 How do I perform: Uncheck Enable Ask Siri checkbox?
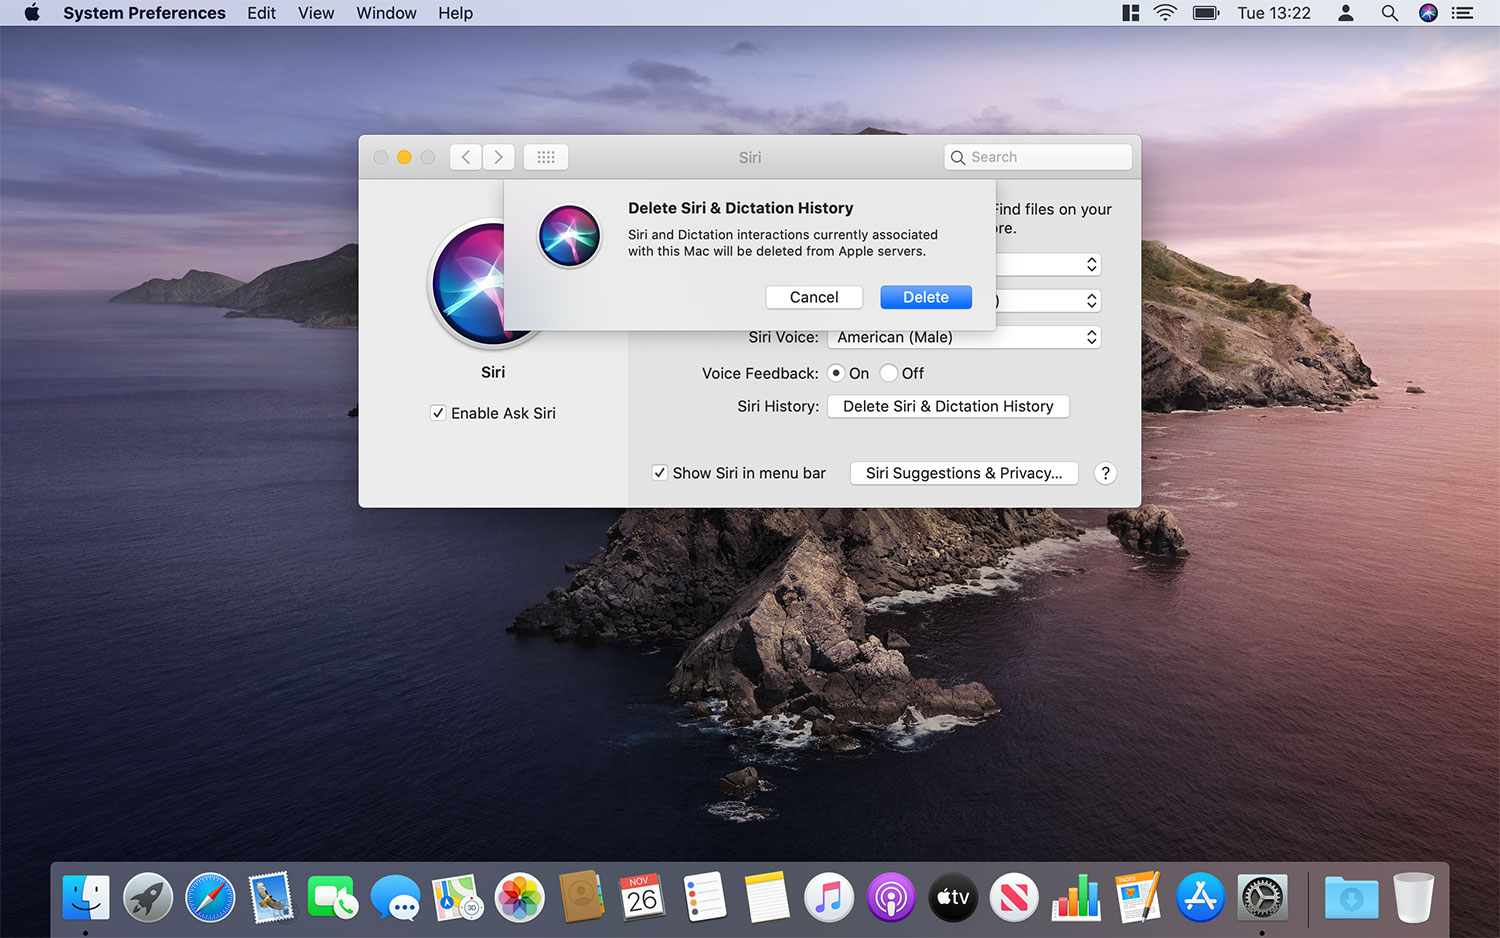438,413
